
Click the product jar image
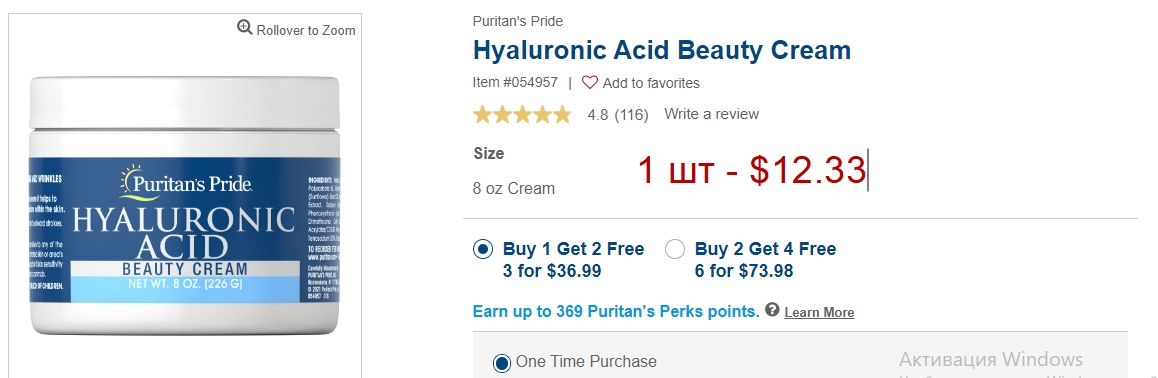coord(185,207)
